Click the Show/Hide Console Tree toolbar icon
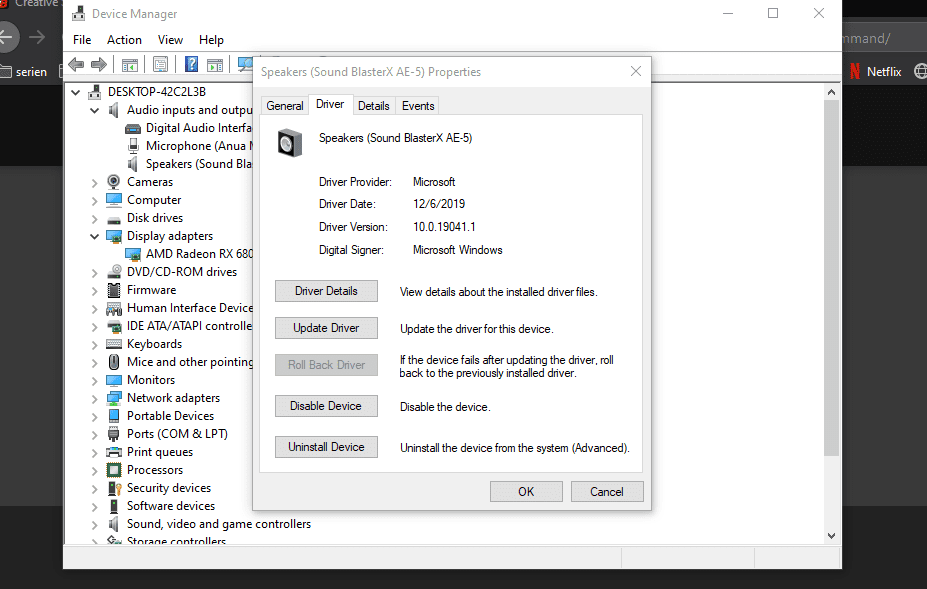 [129, 64]
